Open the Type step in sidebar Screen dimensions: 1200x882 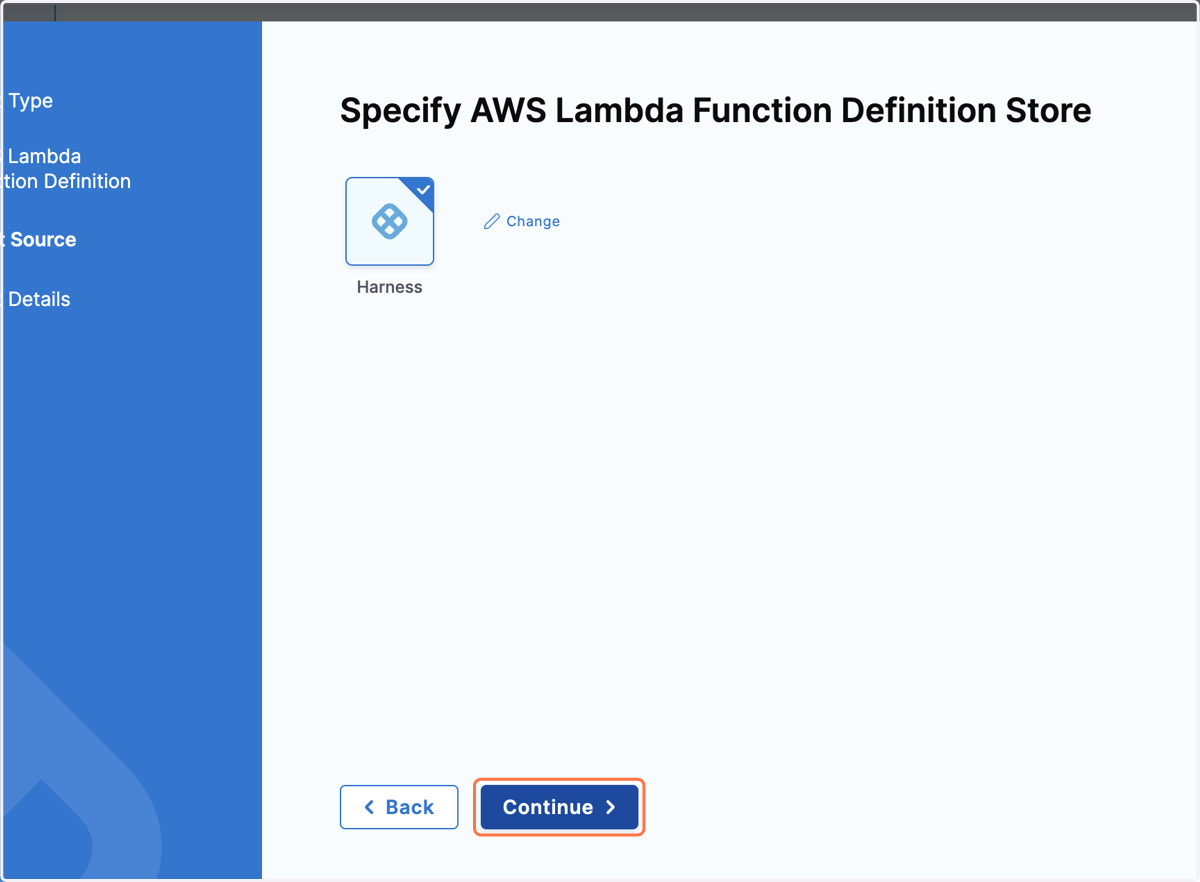[30, 101]
